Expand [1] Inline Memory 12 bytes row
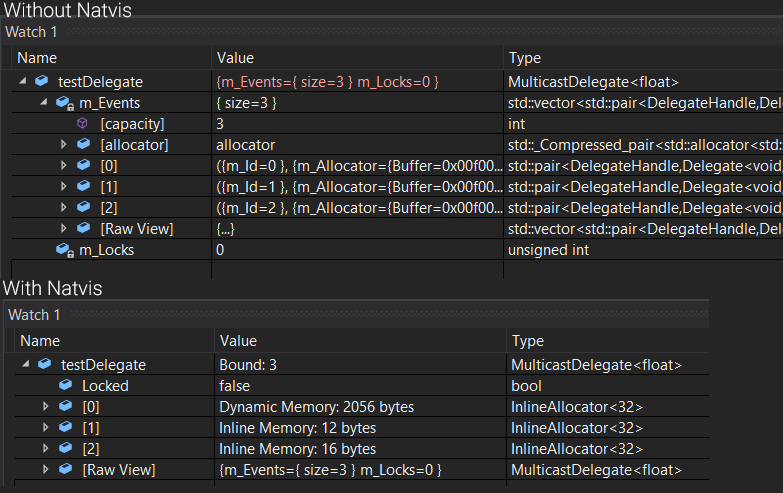The image size is (783, 493). pos(45,427)
